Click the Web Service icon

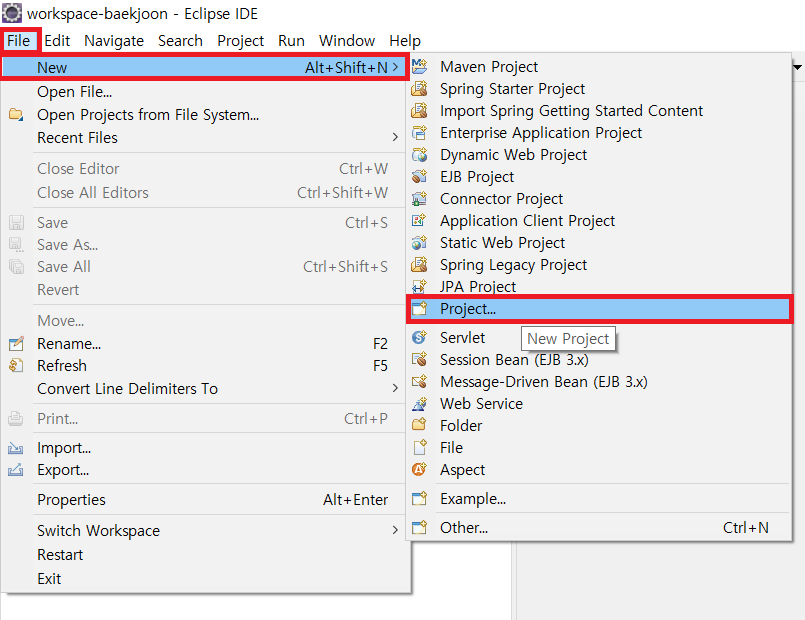click(x=419, y=403)
